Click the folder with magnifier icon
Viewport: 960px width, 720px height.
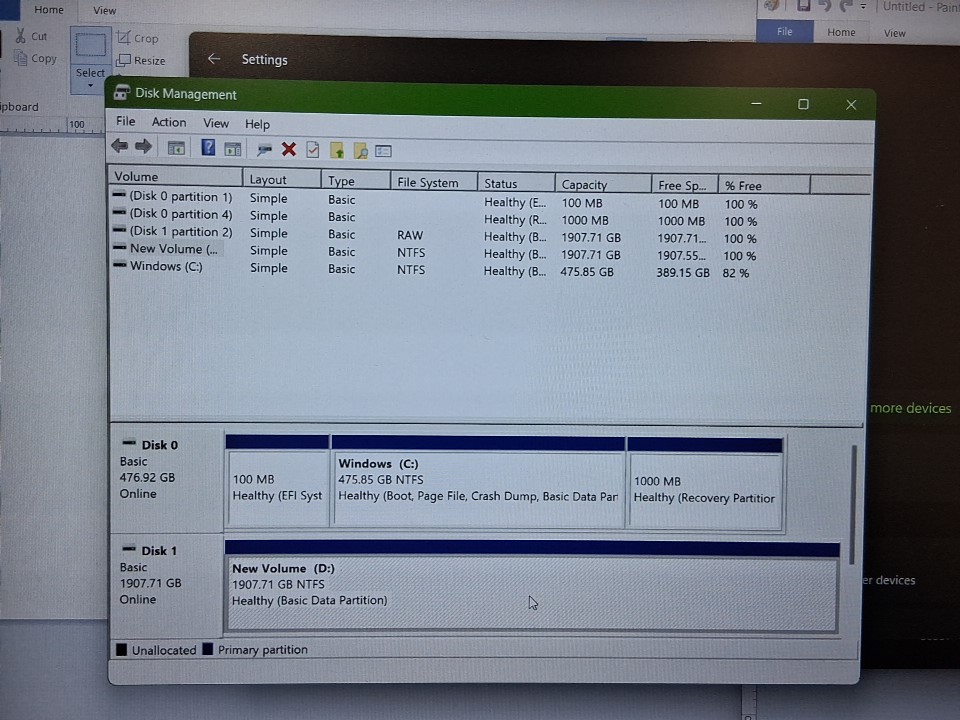[x=360, y=150]
